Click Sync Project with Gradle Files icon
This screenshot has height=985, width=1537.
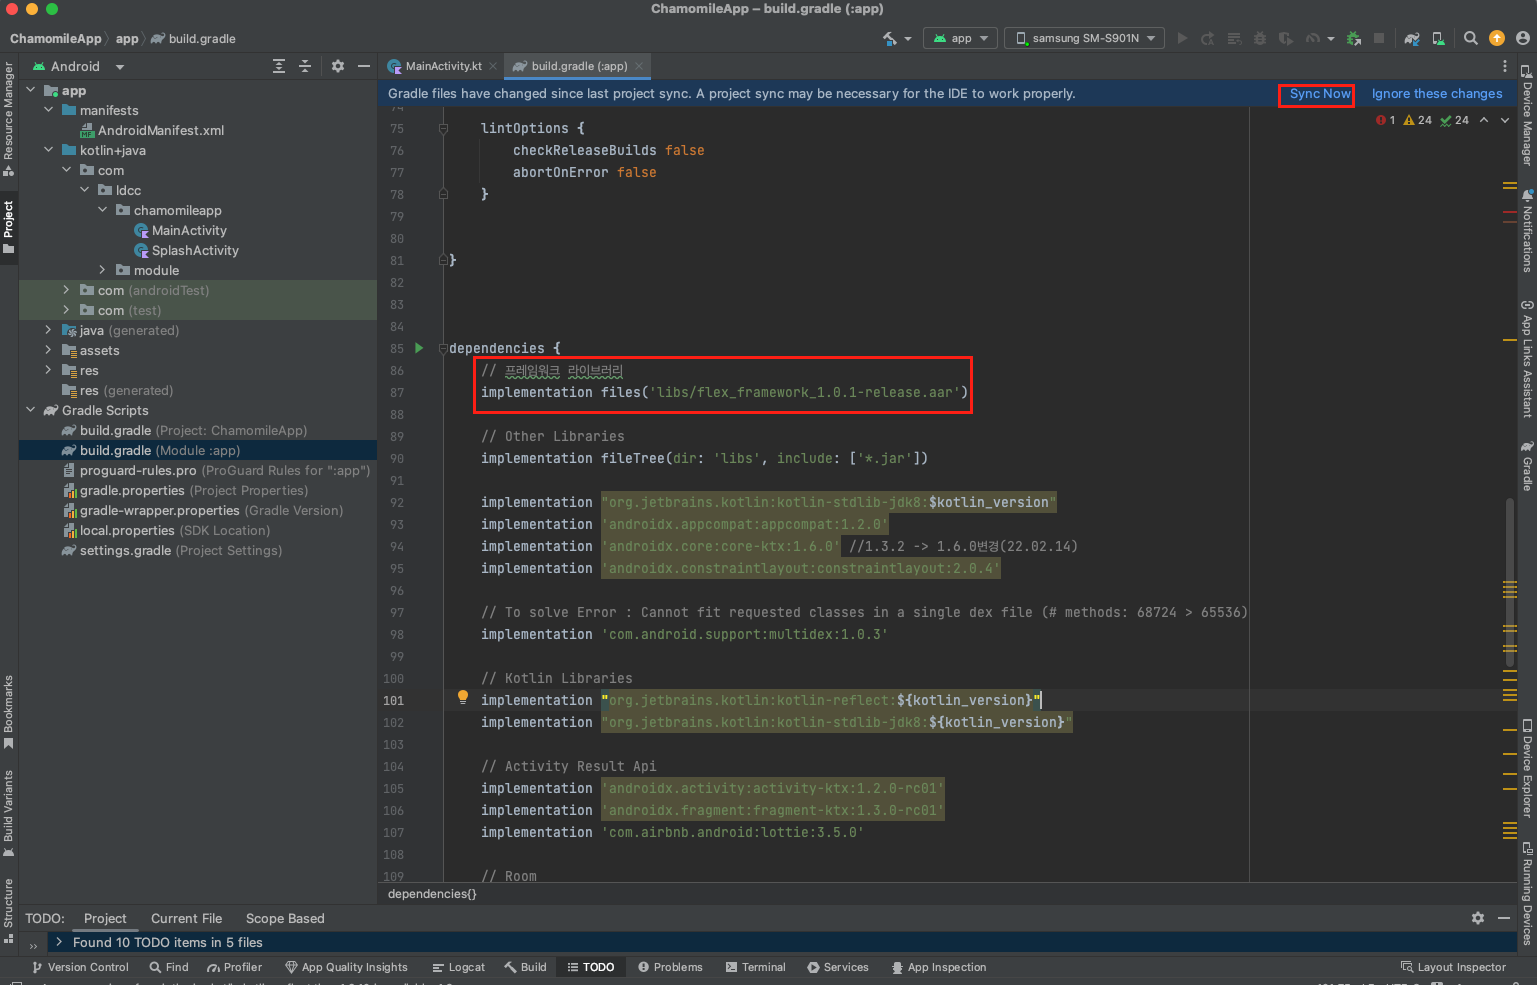pyautogui.click(x=1411, y=38)
